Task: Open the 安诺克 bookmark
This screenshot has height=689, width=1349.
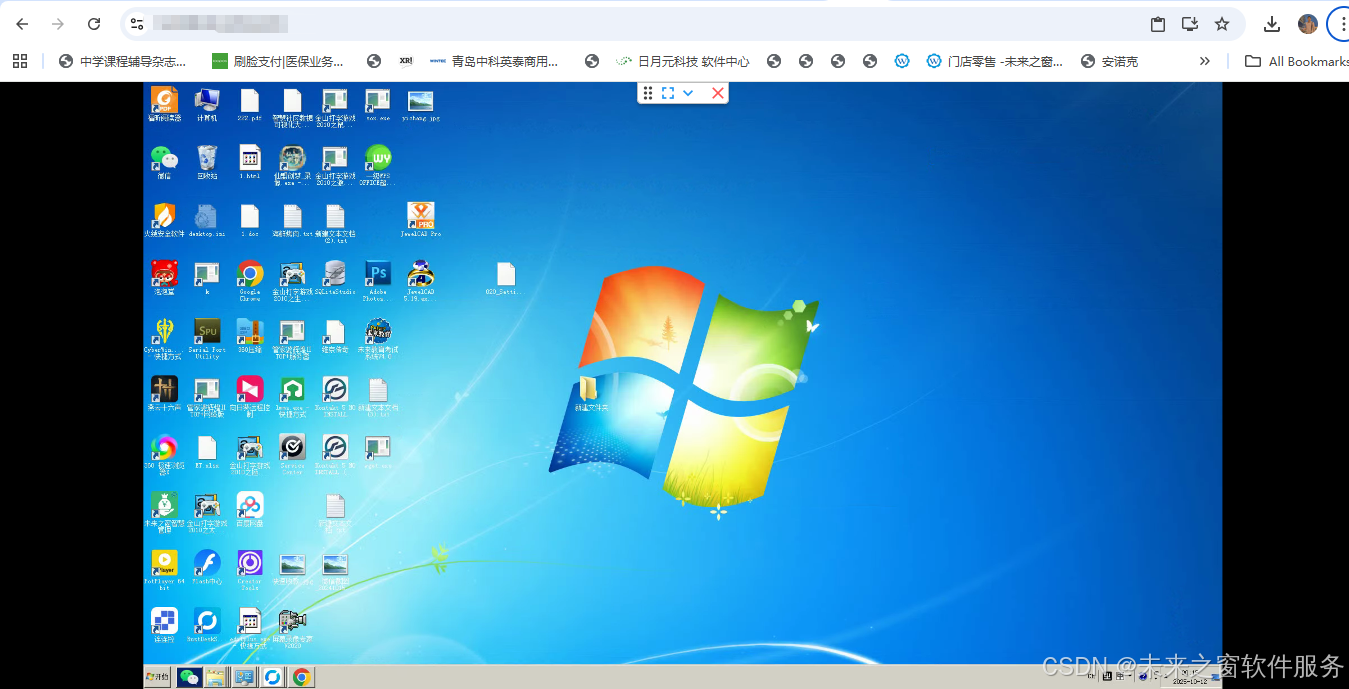Action: (1110, 61)
